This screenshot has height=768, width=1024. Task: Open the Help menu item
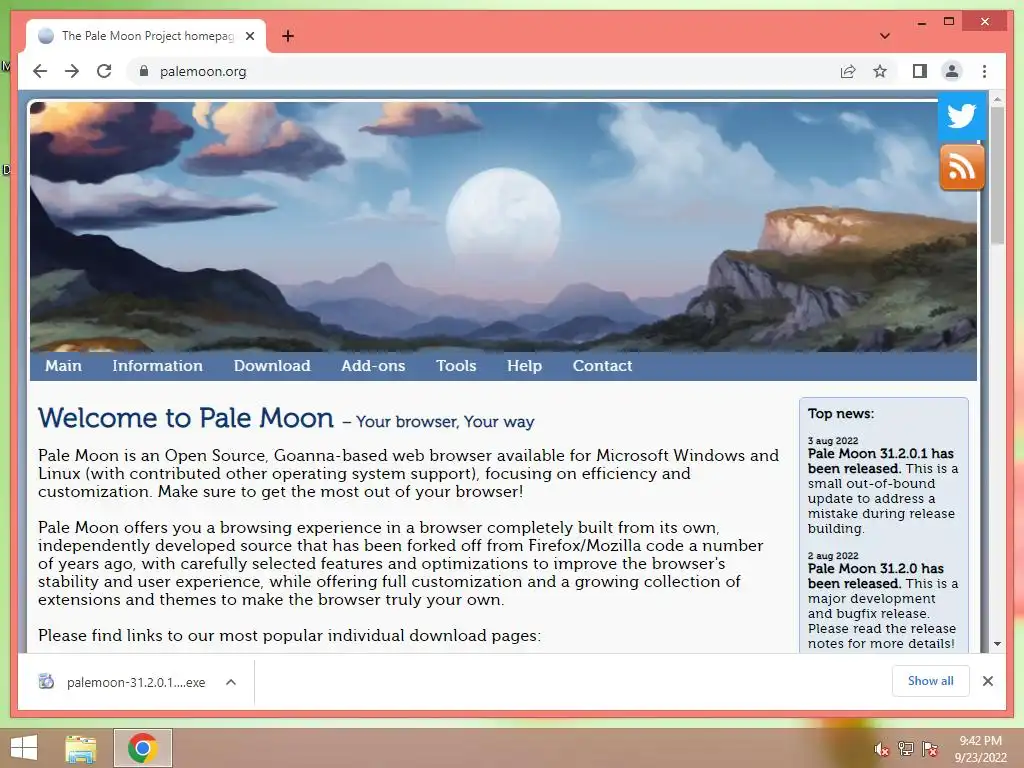[x=524, y=366]
